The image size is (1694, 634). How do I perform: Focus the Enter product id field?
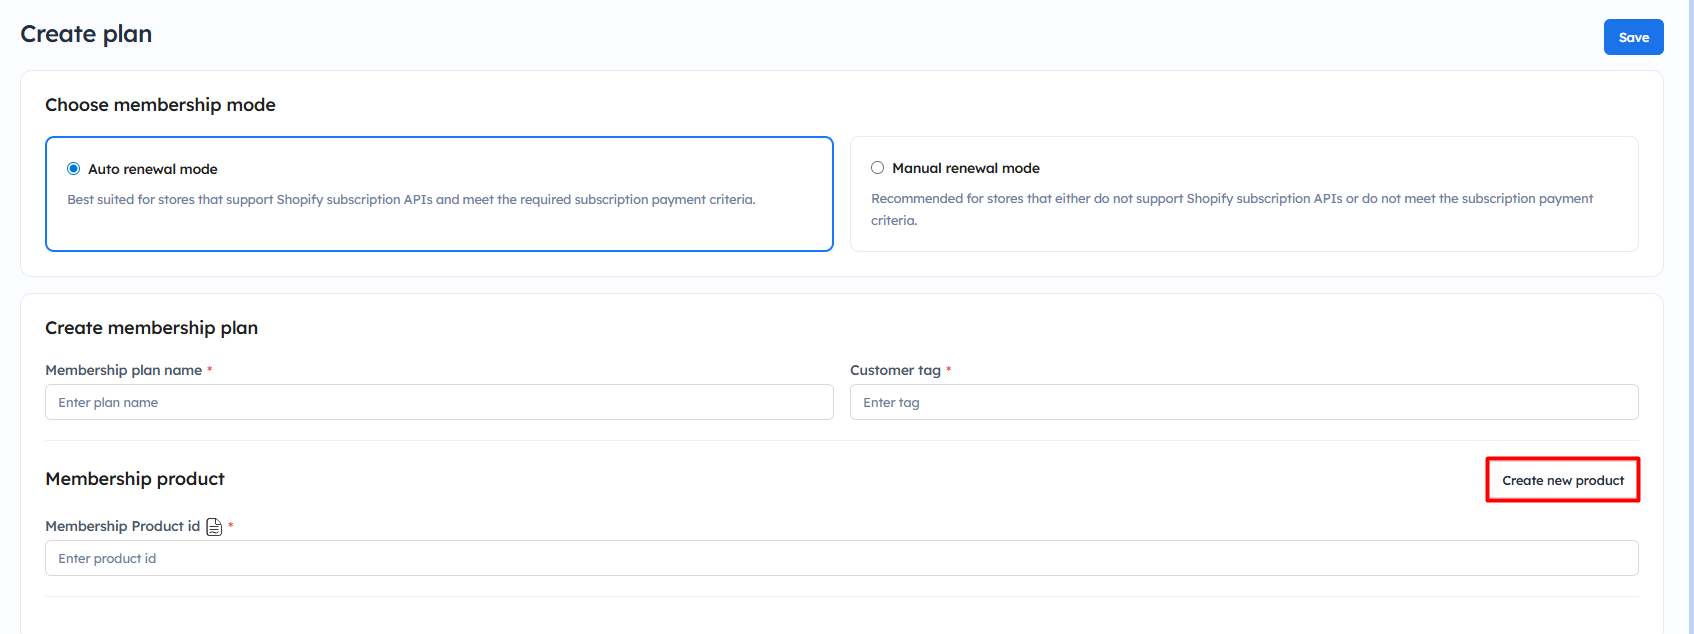point(841,558)
